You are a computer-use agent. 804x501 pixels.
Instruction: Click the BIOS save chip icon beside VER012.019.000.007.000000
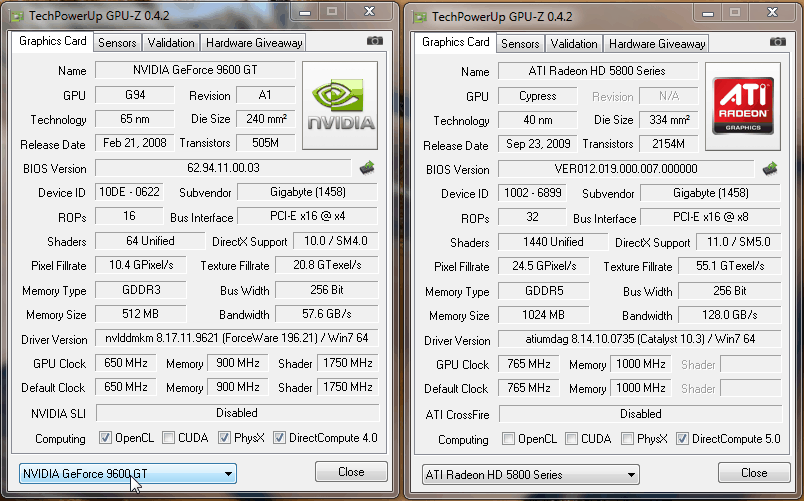coord(770,169)
